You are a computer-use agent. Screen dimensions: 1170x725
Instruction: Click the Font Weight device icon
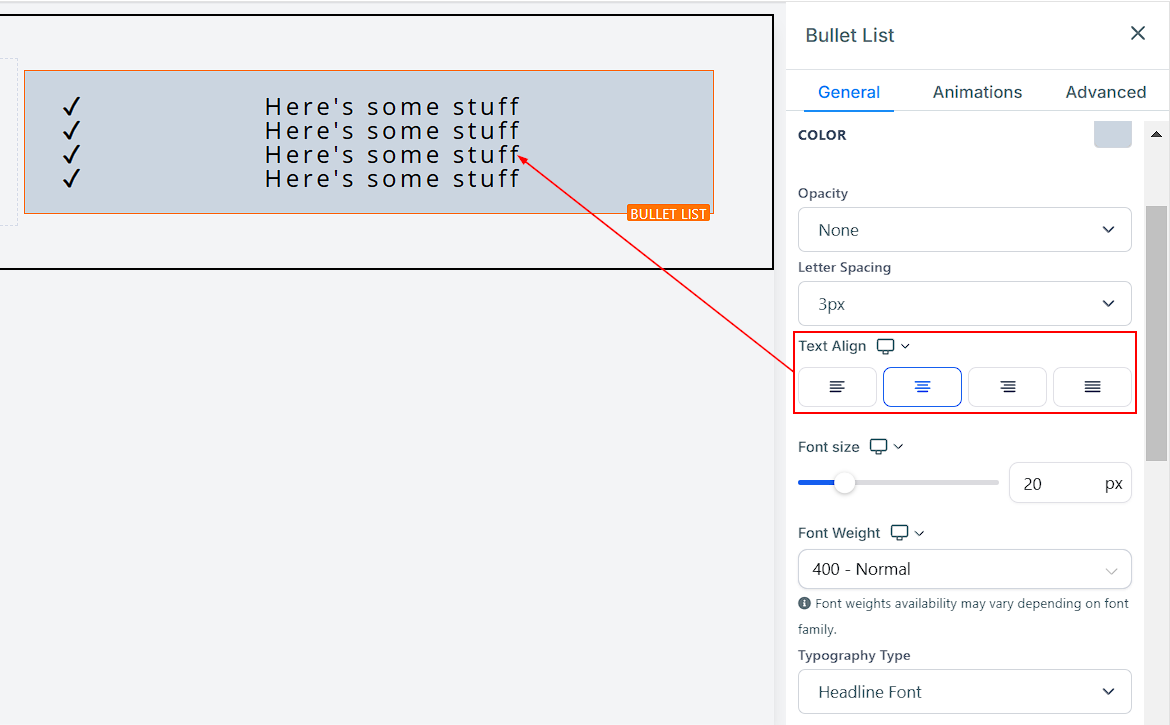tap(900, 533)
